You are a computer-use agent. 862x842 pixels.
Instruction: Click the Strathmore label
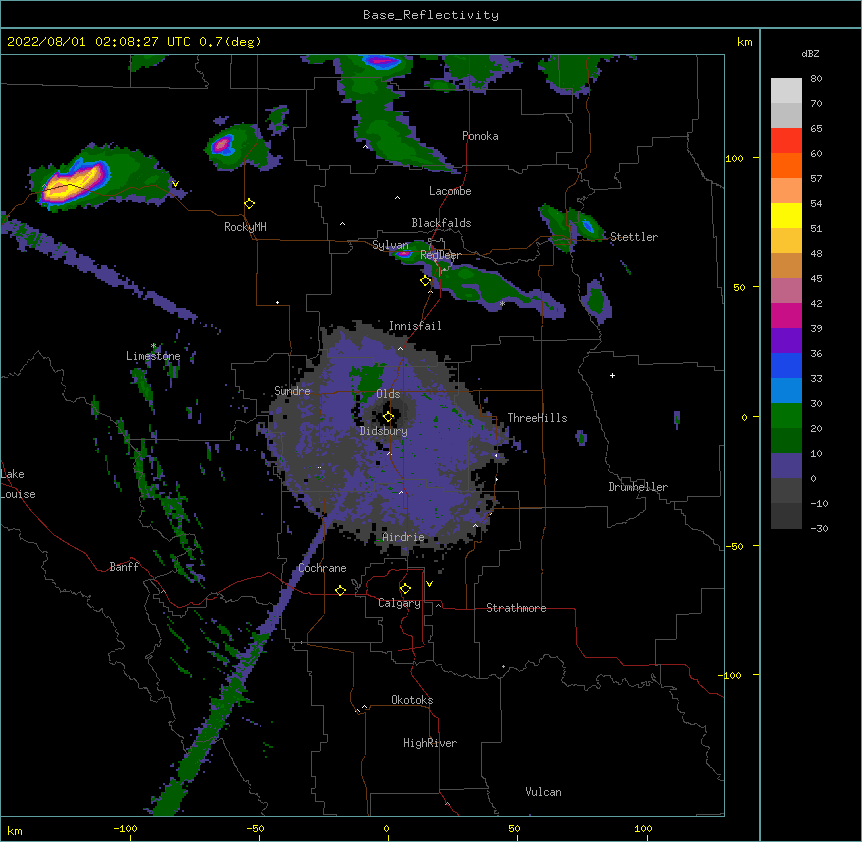(x=516, y=608)
